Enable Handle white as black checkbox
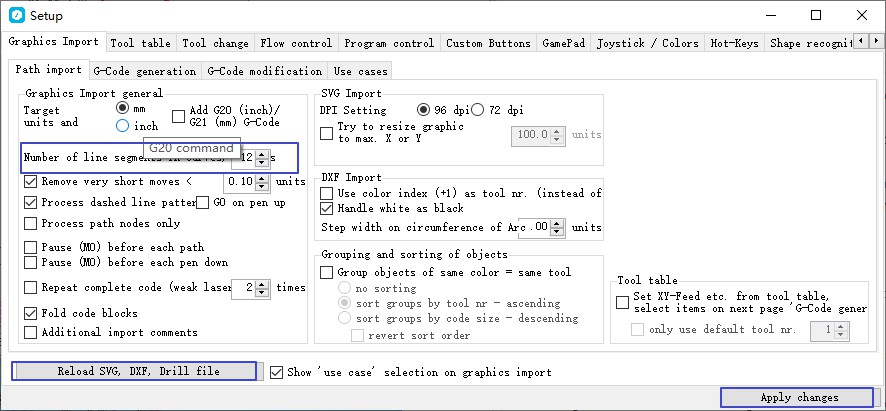The image size is (886, 411). coord(327,209)
